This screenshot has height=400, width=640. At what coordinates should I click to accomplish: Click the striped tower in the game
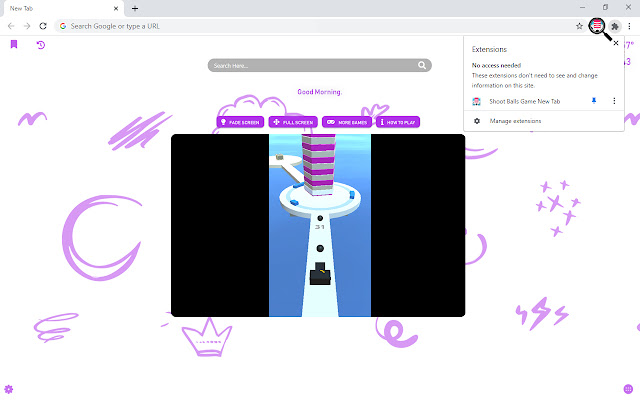[318, 164]
